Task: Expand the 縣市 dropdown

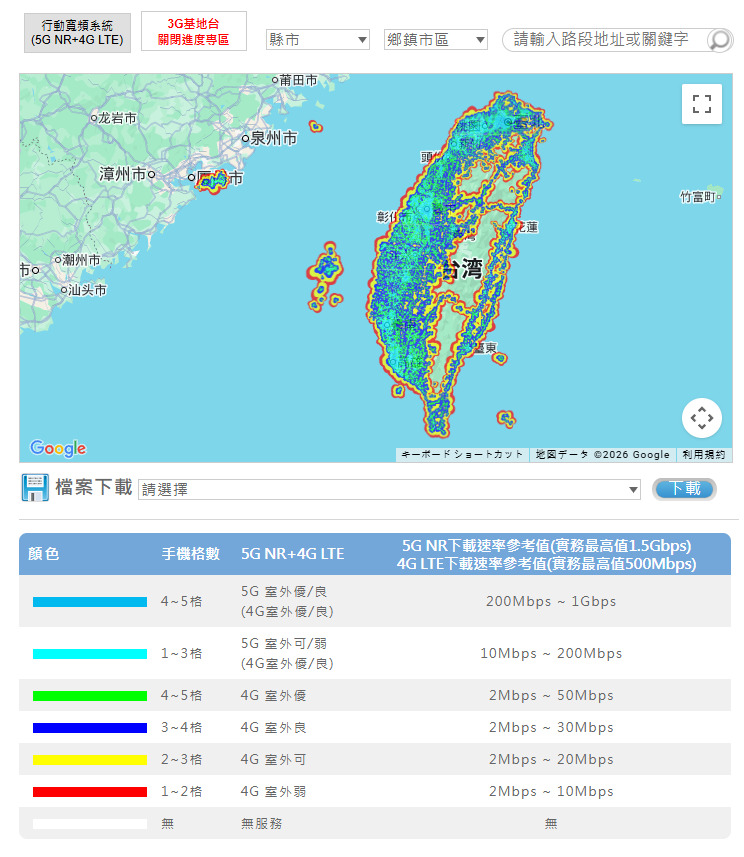Action: [318, 40]
